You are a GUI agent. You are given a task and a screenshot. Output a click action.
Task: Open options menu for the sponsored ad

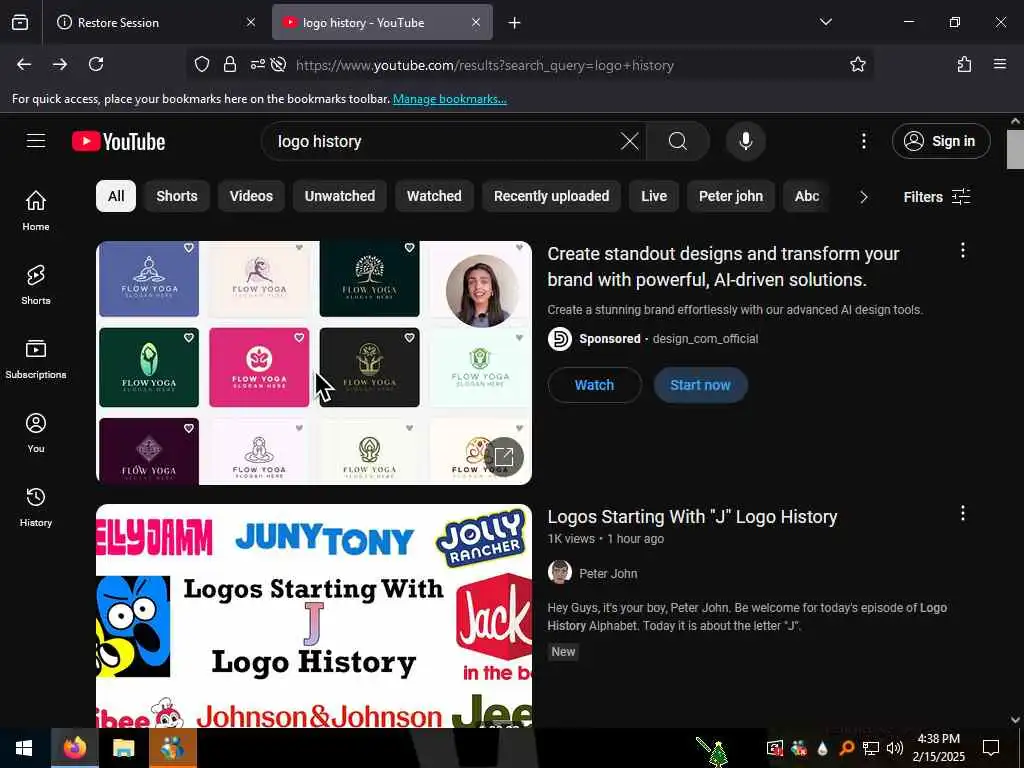tap(963, 250)
